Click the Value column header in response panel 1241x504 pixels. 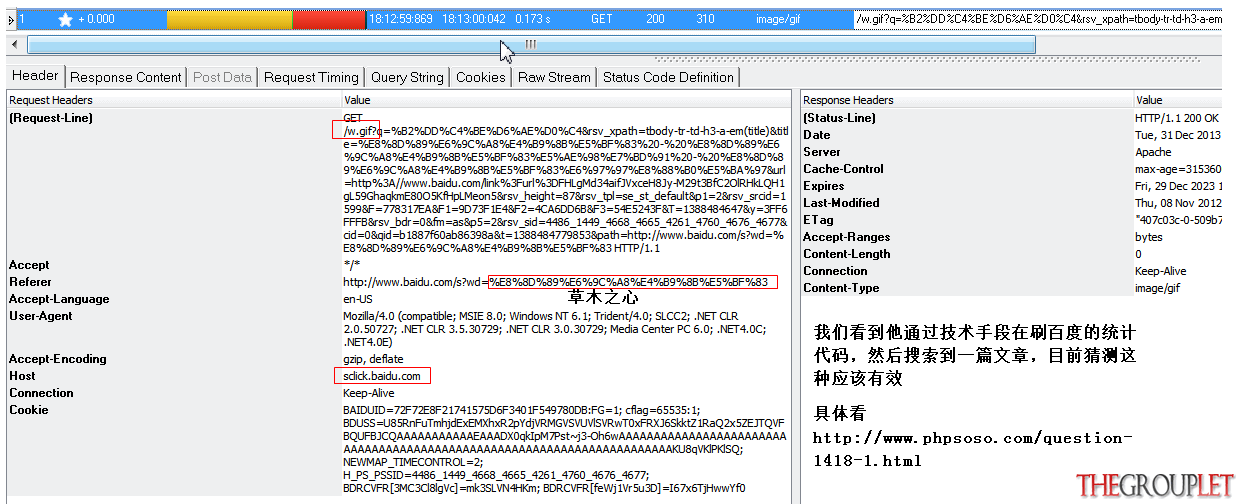pos(1178,100)
